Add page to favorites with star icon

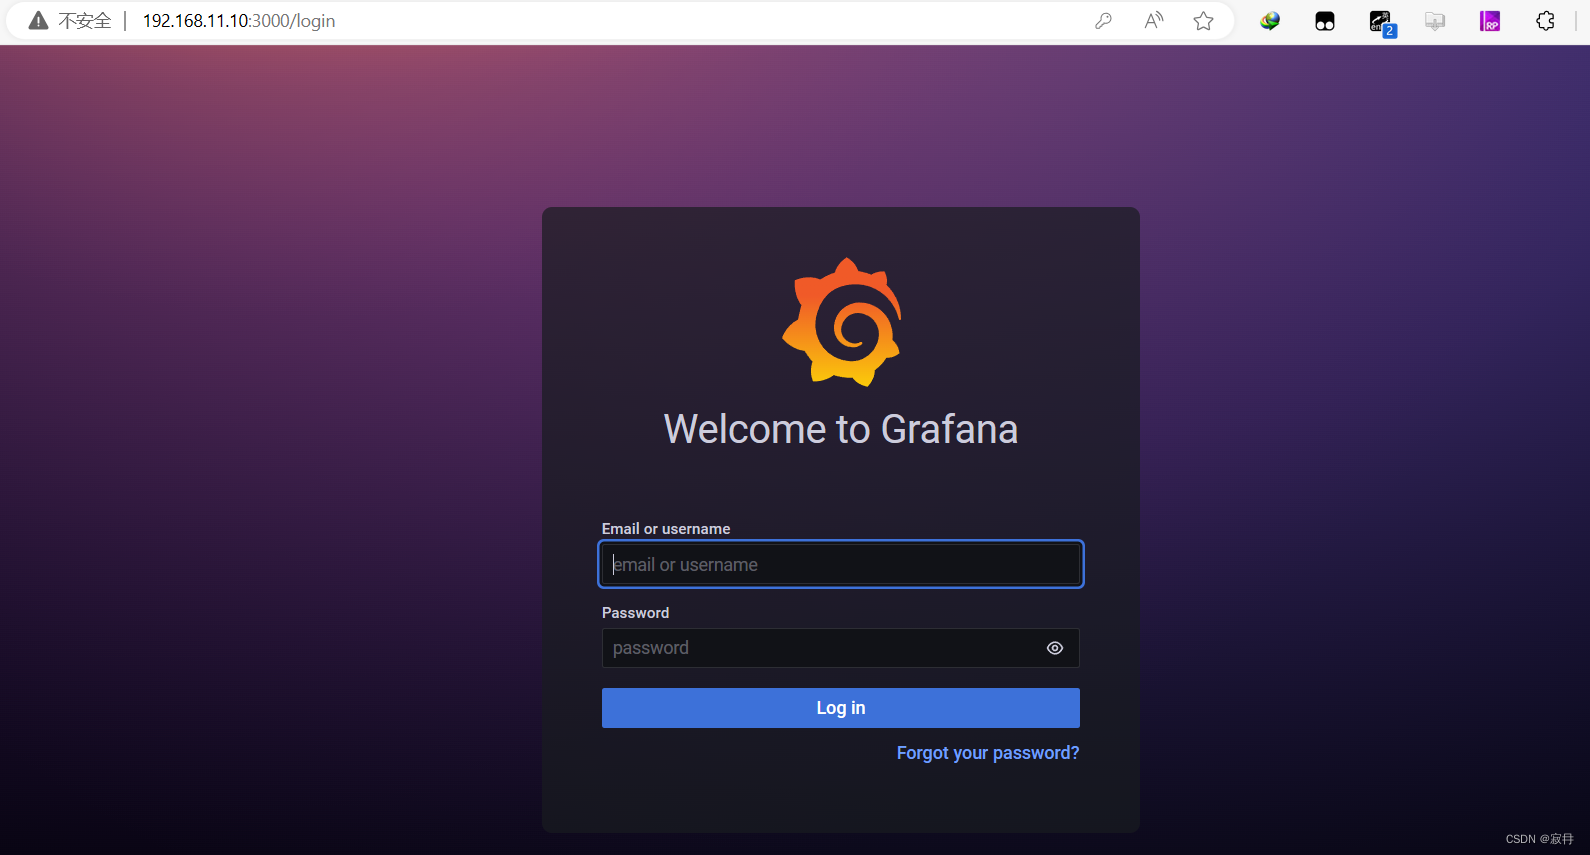[x=1204, y=21]
